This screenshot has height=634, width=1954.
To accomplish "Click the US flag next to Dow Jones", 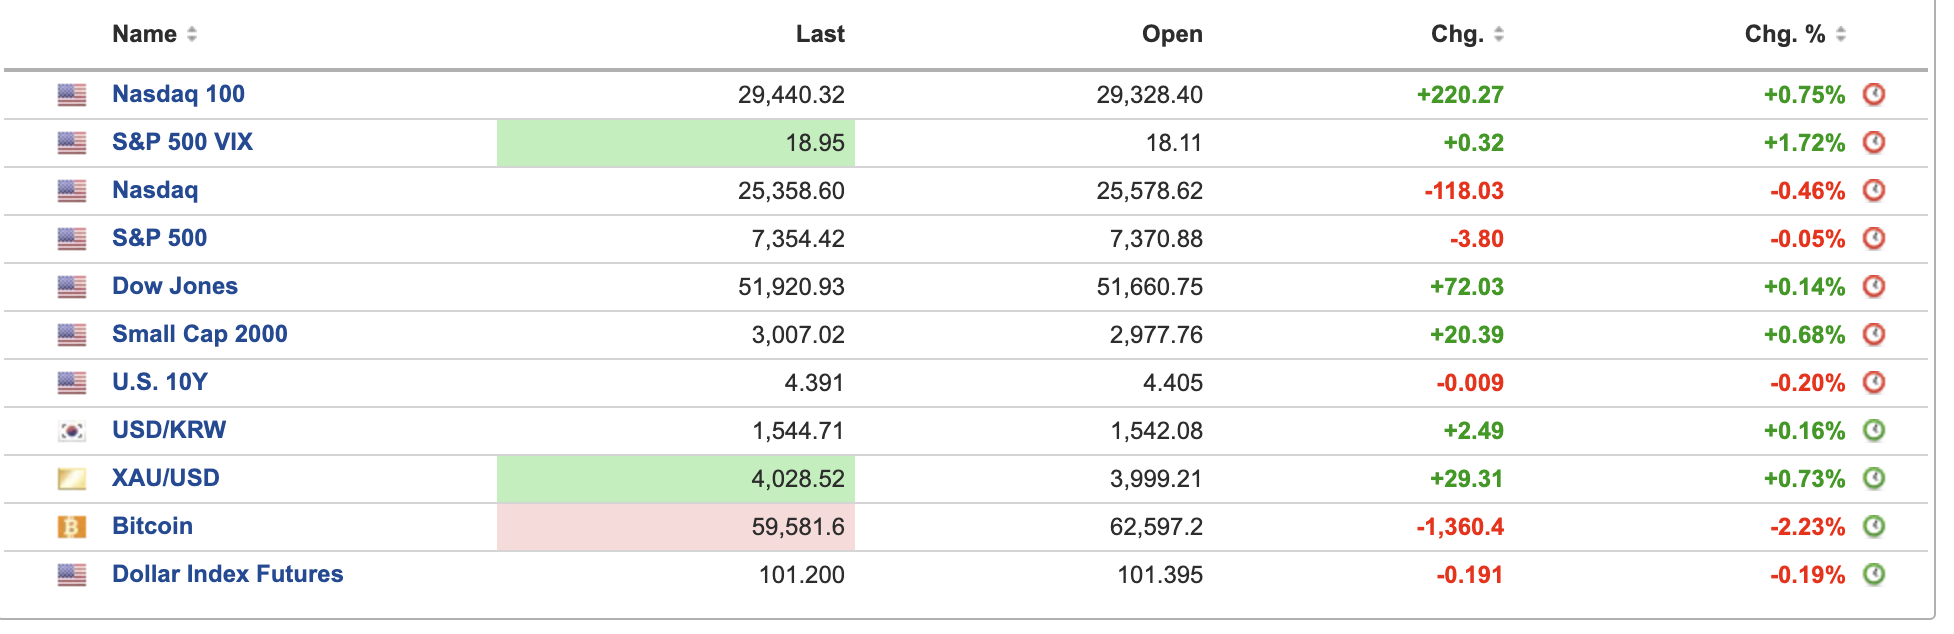I will 72,286.
